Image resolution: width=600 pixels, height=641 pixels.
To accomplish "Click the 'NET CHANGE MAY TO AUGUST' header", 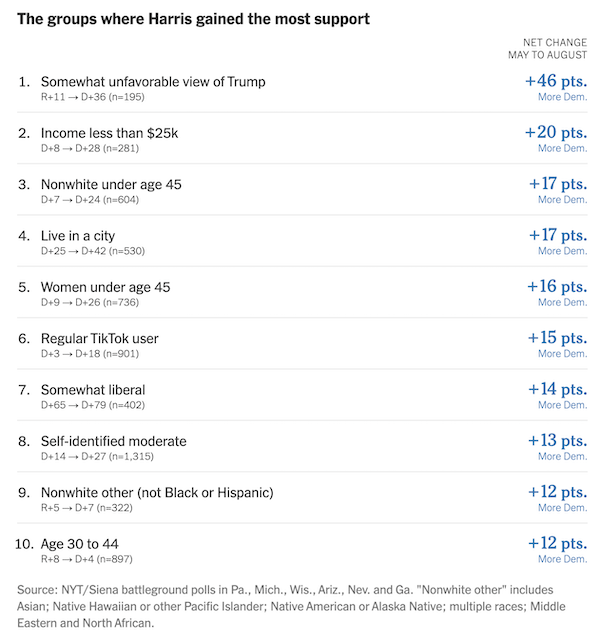I will click(547, 49).
